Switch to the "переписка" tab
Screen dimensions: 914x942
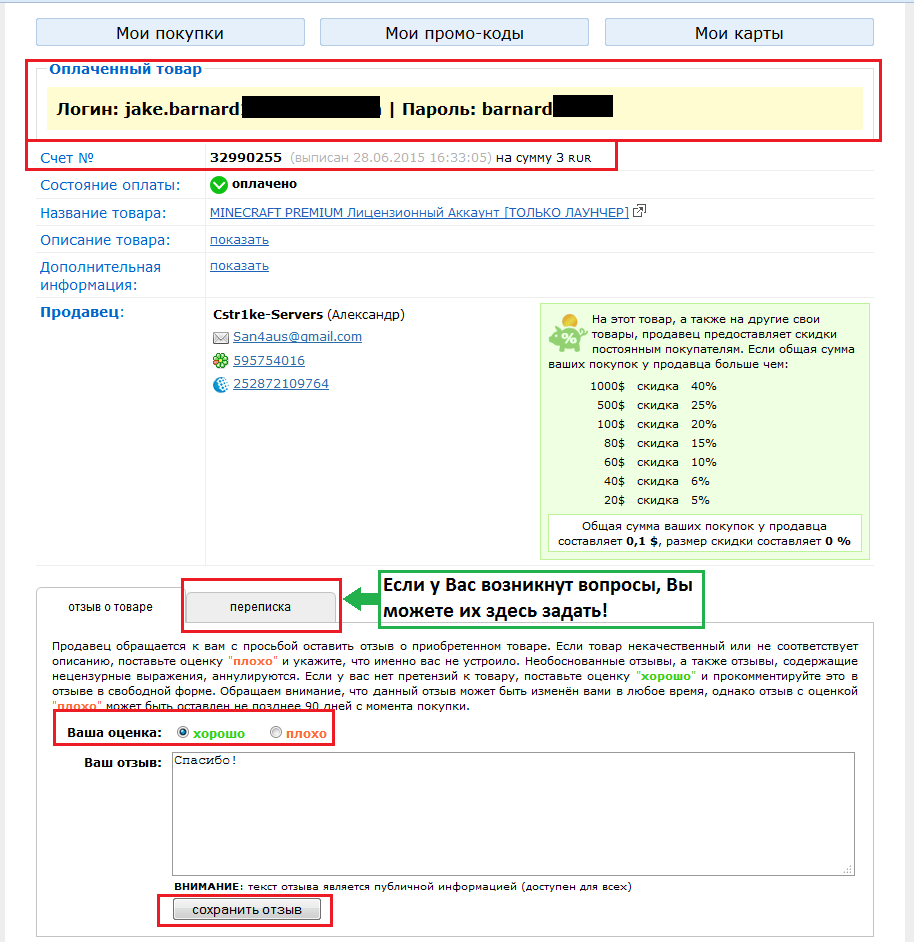pyautogui.click(x=260, y=606)
